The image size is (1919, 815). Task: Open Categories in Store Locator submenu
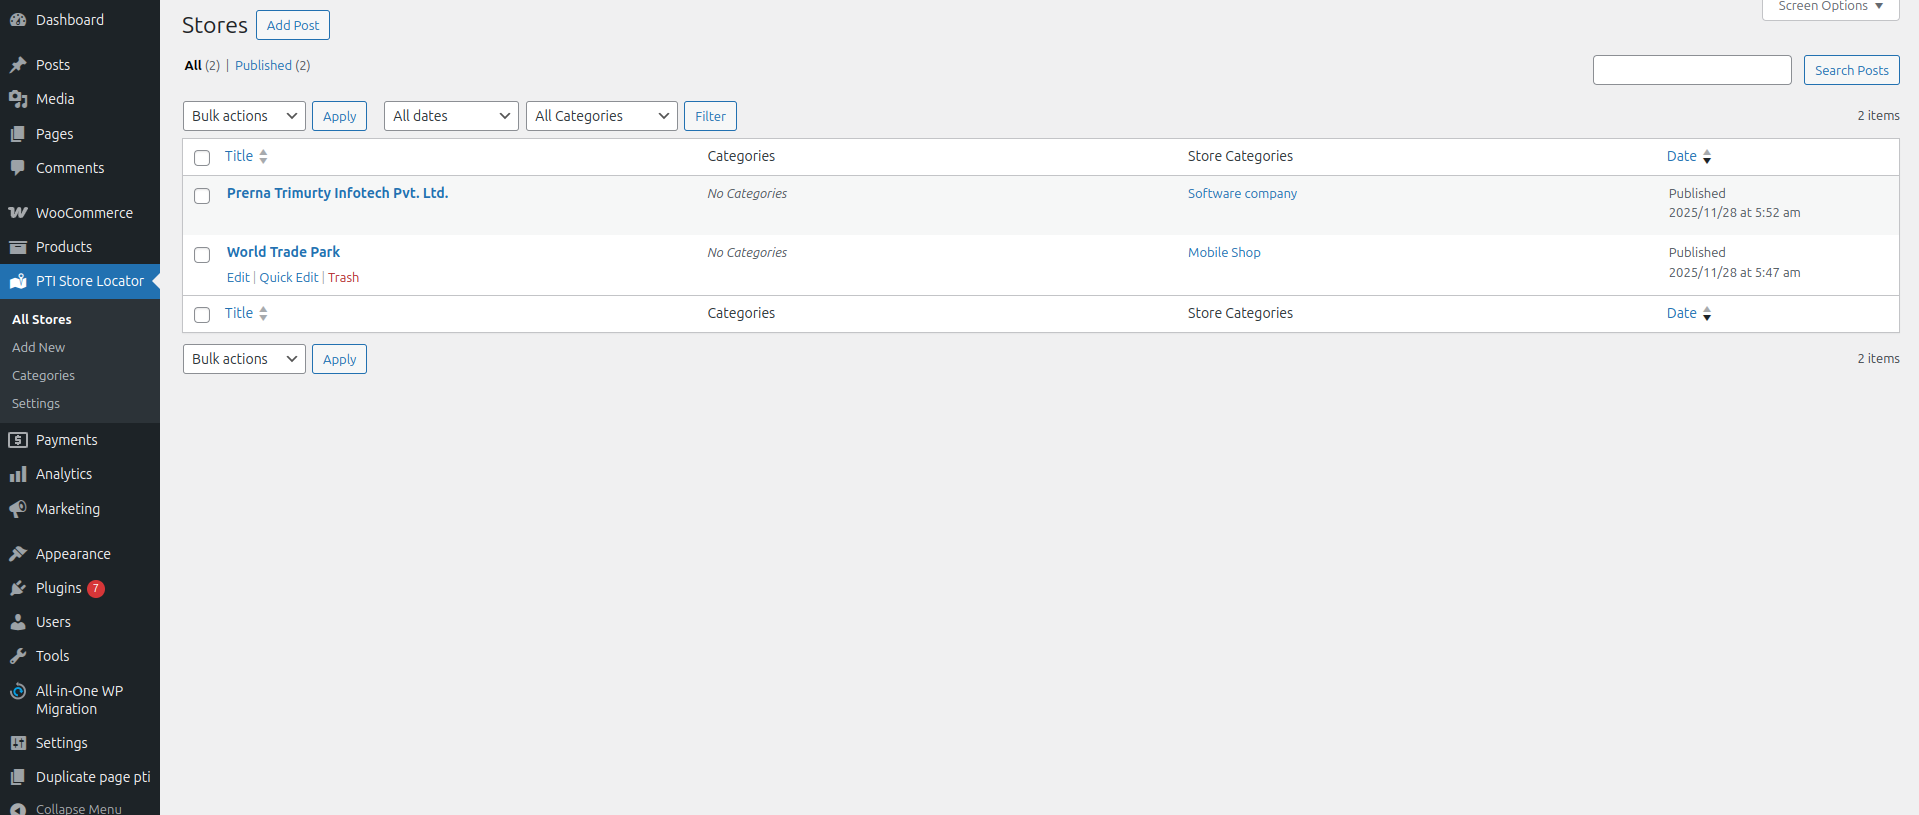pyautogui.click(x=44, y=375)
